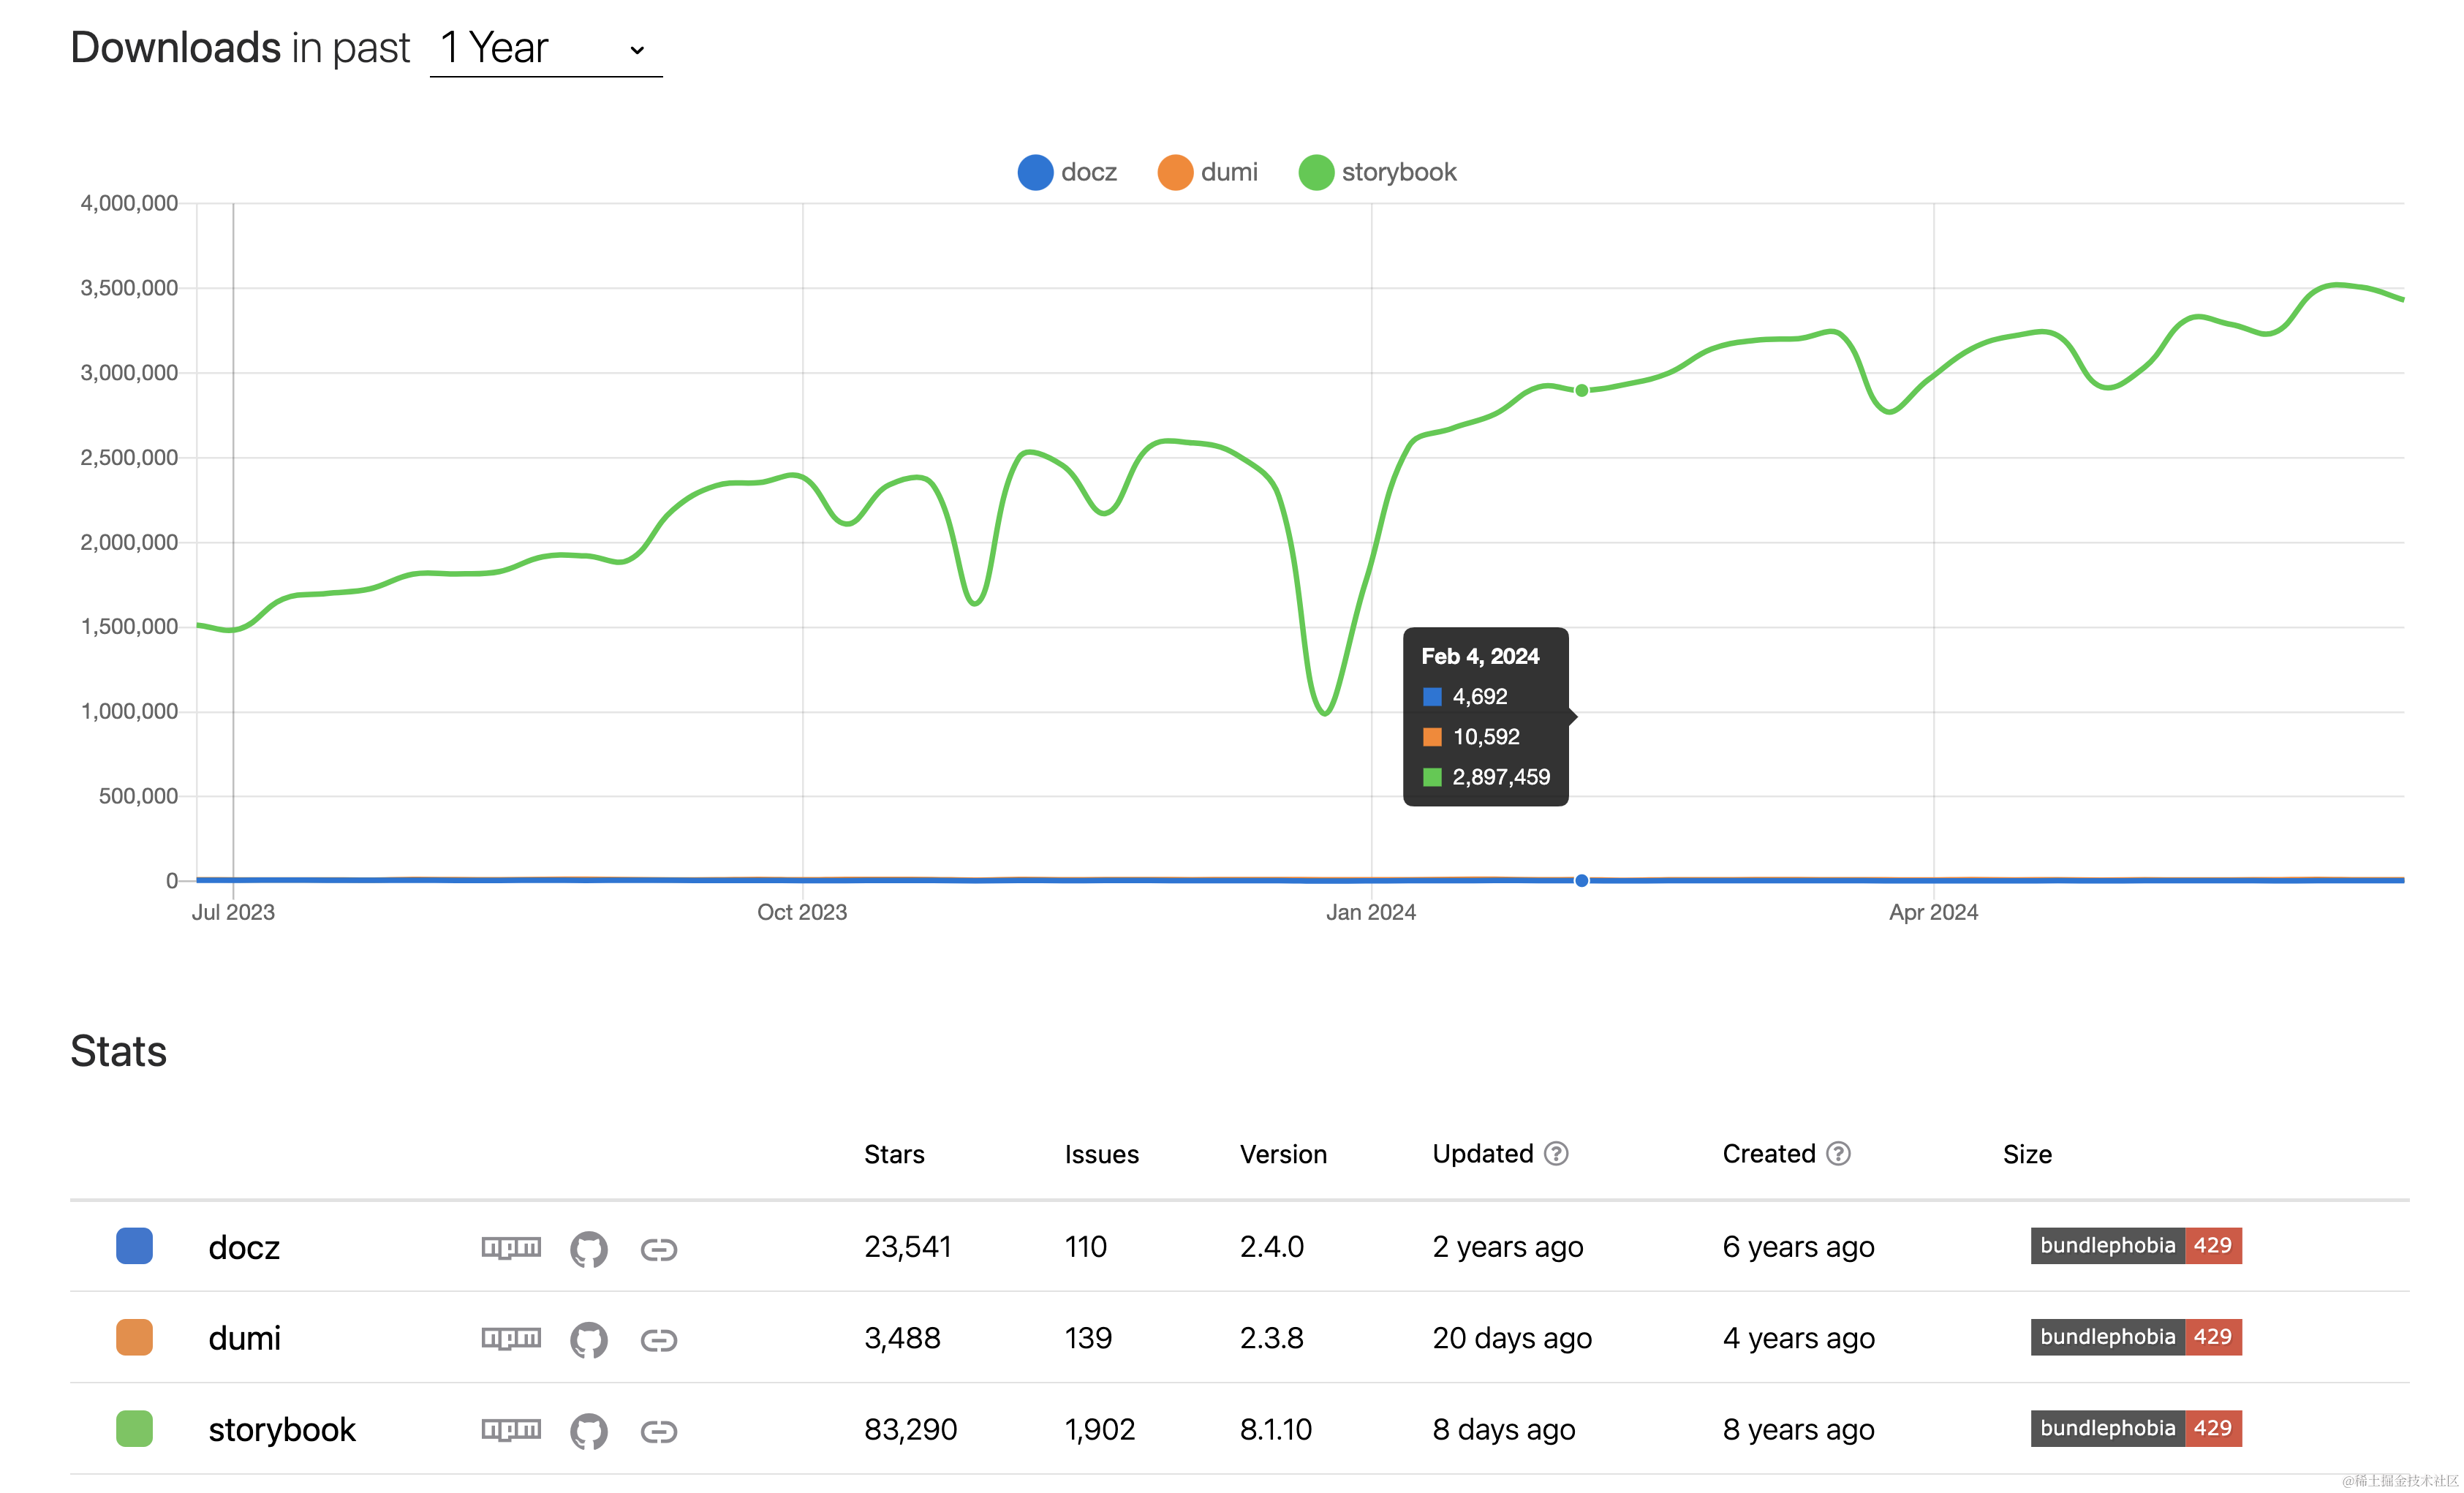The height and width of the screenshot is (1493, 2464).
Task: Click the '4 years ago' created cell
Action: click(x=1799, y=1339)
